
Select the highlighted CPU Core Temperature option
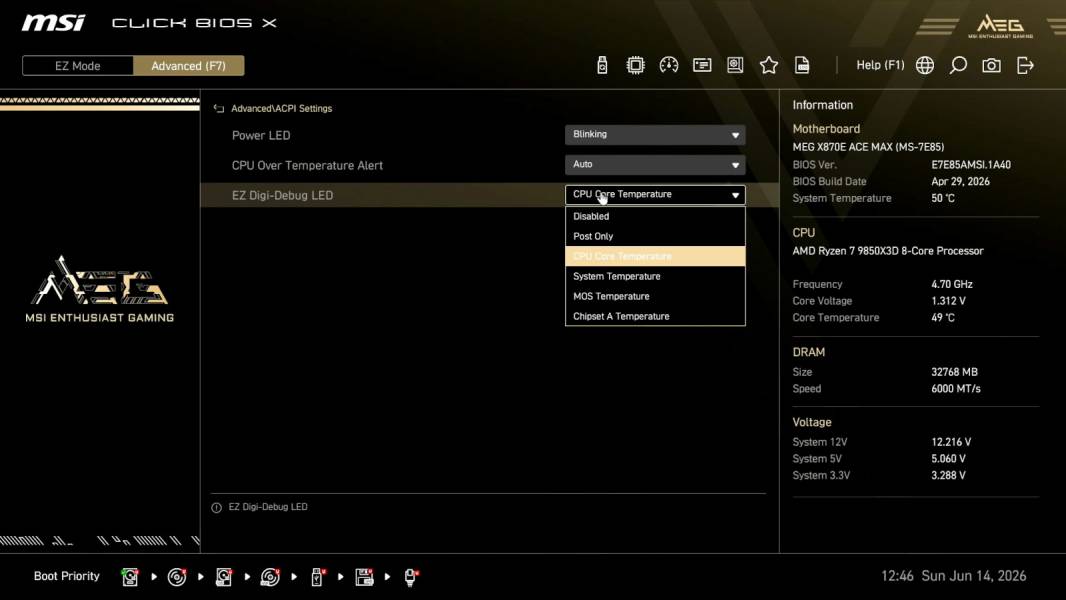pos(655,256)
